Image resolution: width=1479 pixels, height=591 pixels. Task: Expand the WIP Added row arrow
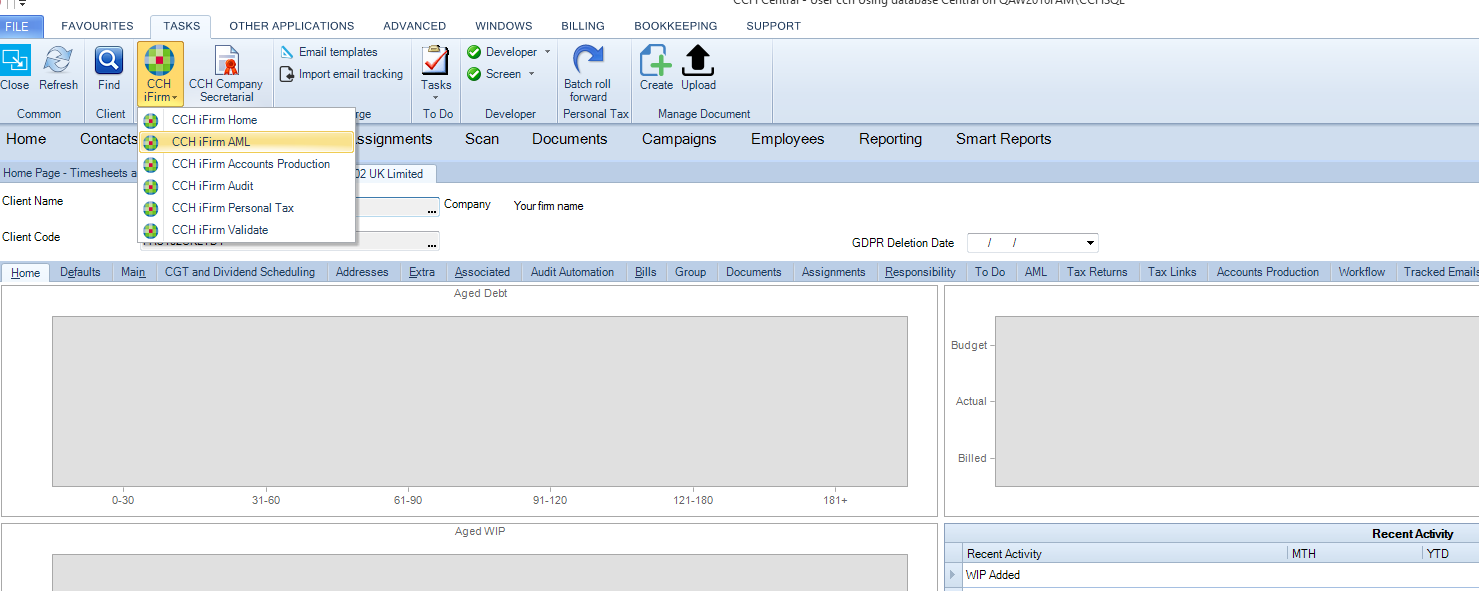pyautogui.click(x=952, y=575)
